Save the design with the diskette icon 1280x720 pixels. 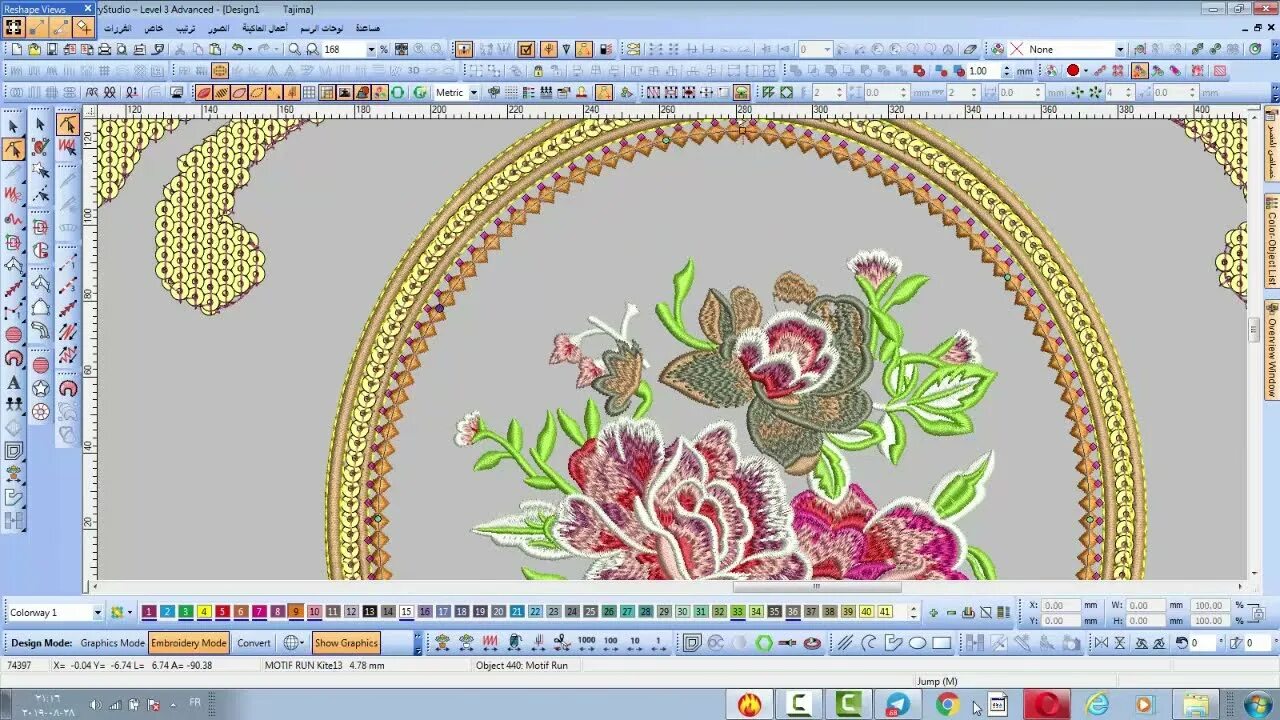(53, 49)
